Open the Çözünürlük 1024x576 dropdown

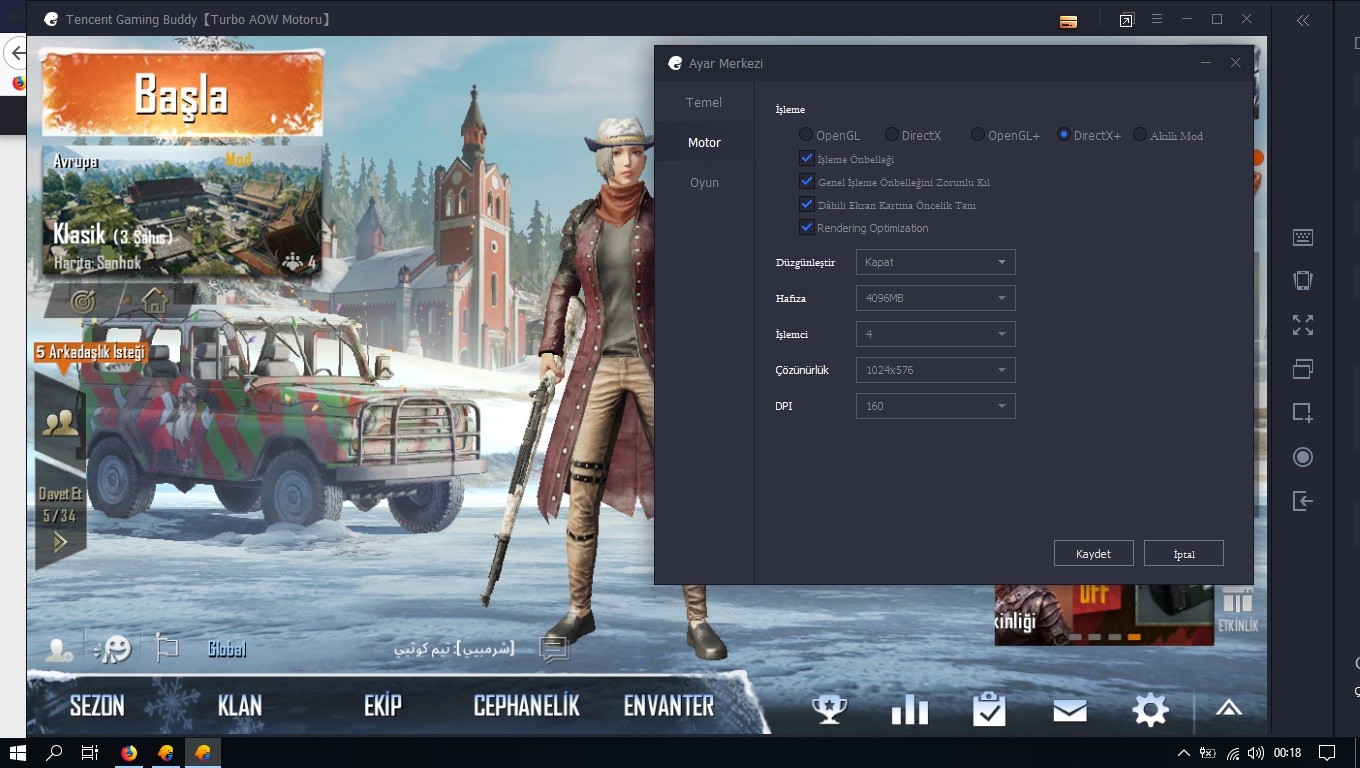pos(935,370)
